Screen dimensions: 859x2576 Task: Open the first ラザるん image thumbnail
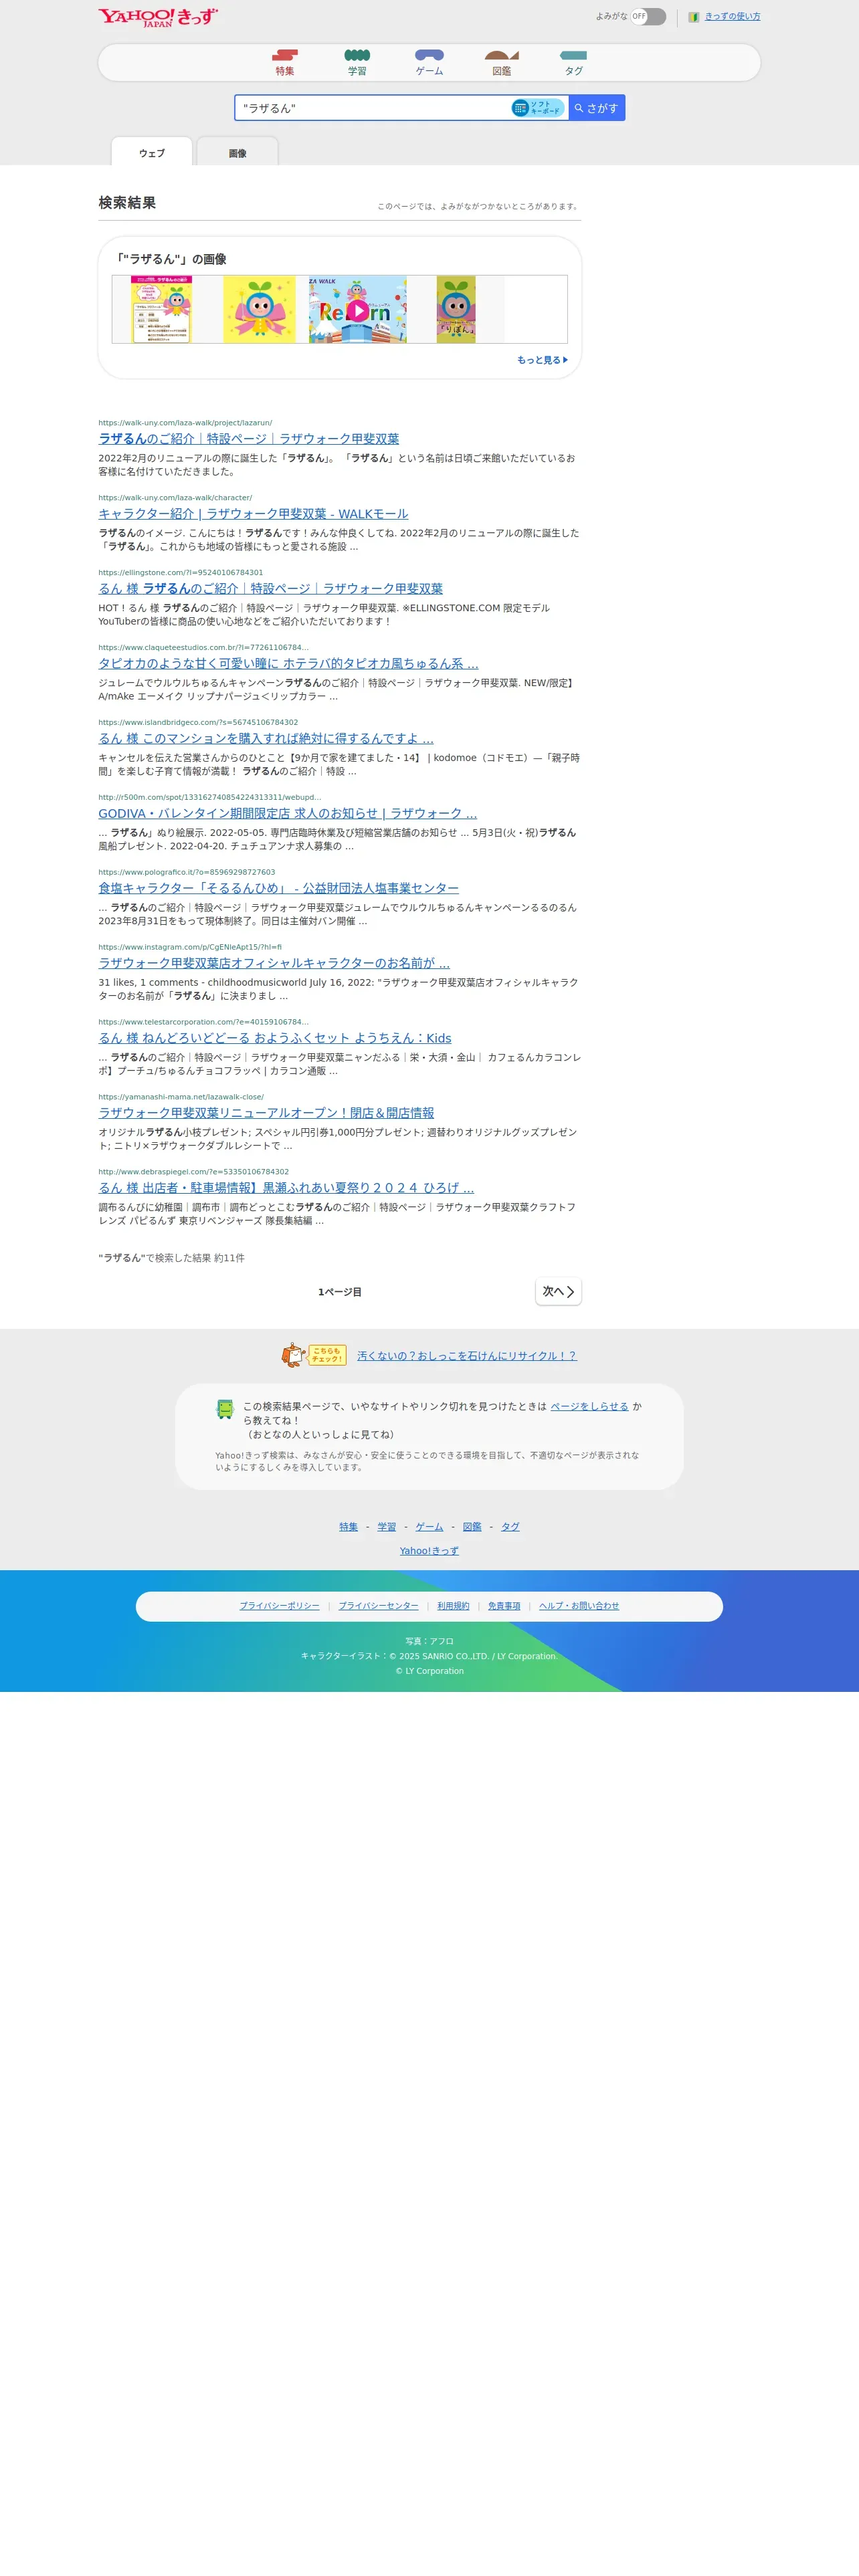[161, 310]
